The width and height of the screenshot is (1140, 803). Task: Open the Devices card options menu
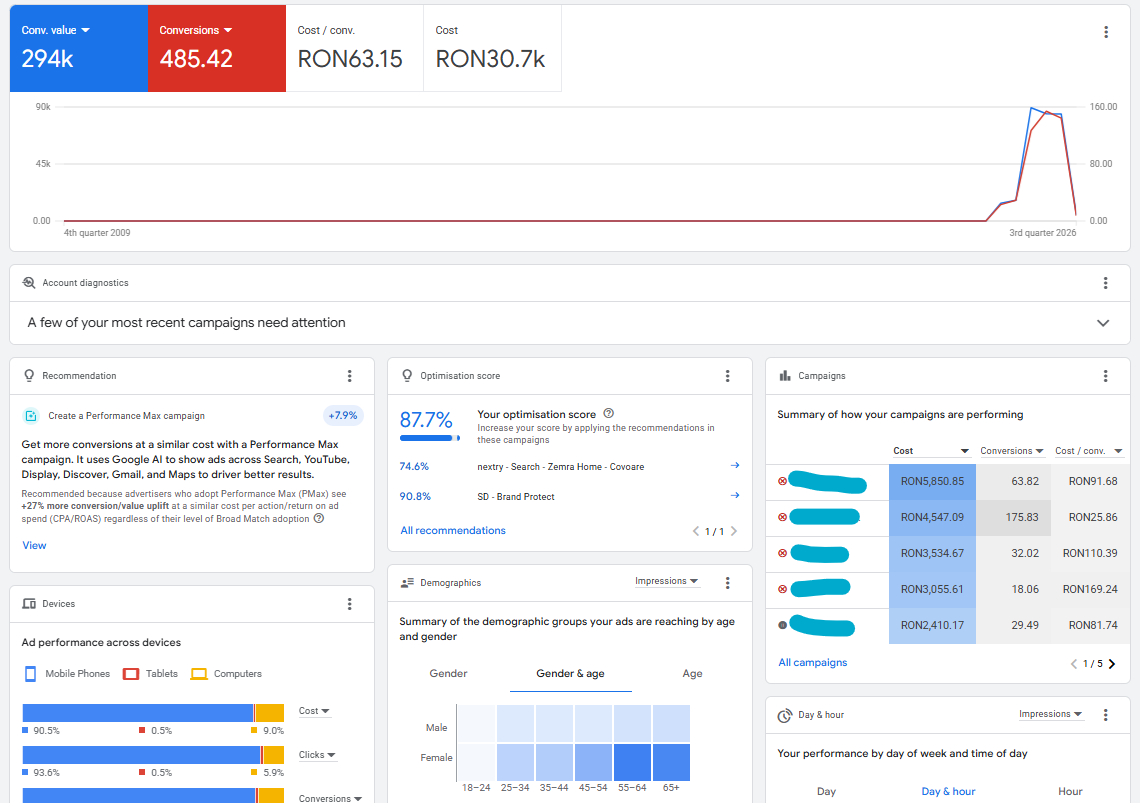(350, 604)
